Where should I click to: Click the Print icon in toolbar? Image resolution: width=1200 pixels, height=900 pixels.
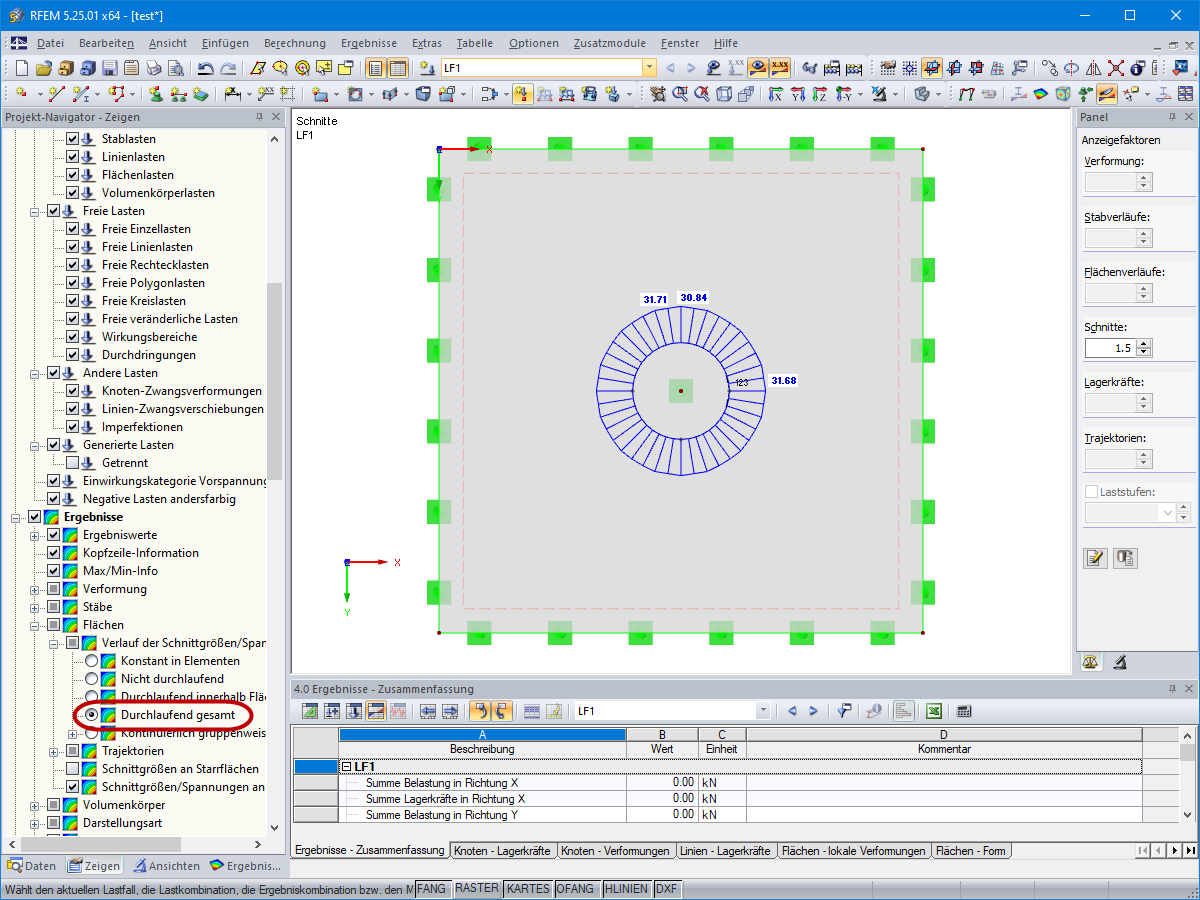(x=153, y=68)
